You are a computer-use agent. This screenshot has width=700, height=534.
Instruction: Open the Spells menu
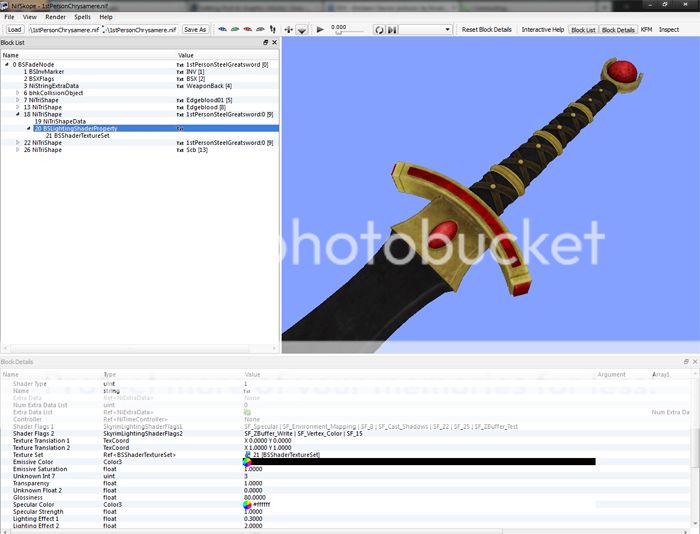point(82,17)
